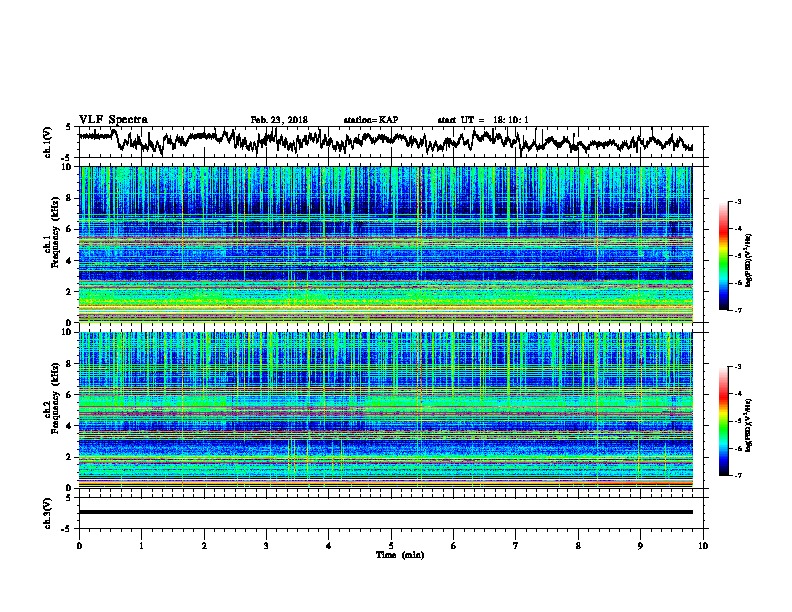Click the ch.2 "Frequency (kHz)" axis label
The width and height of the screenshot is (792, 612).
tap(55, 398)
